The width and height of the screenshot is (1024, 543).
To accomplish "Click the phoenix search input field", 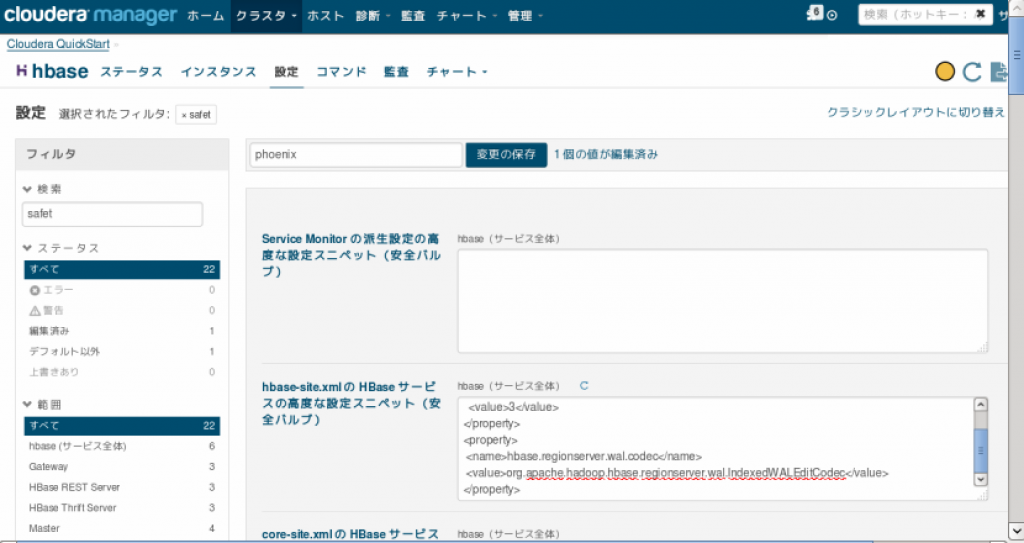I will click(356, 155).
